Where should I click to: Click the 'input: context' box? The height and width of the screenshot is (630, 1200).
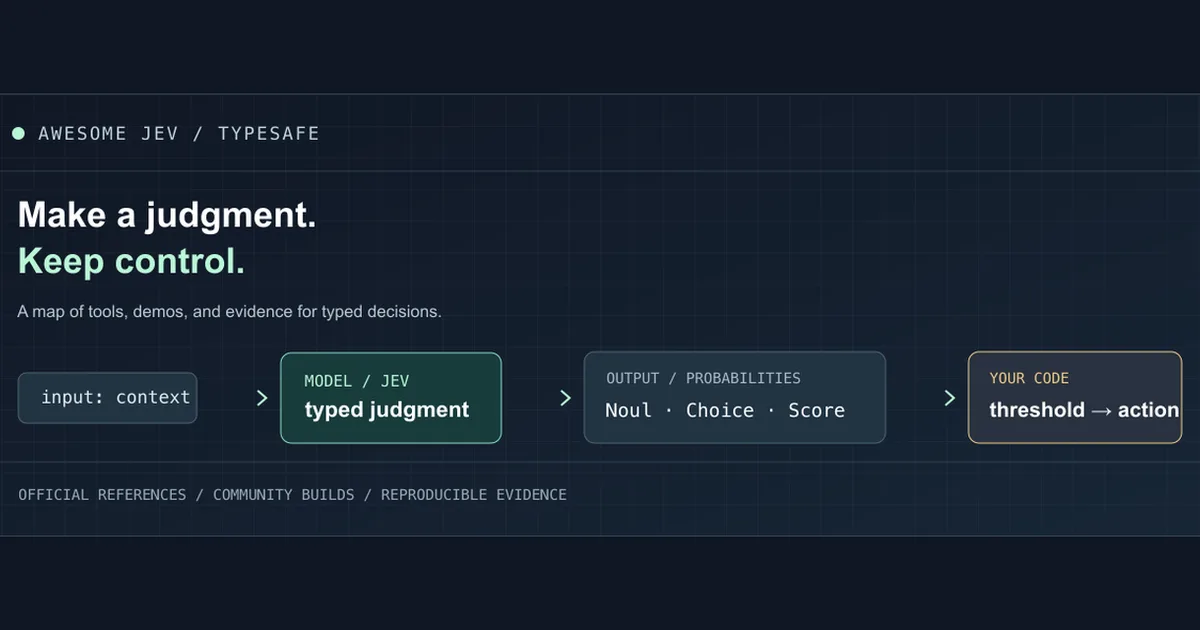tap(108, 398)
